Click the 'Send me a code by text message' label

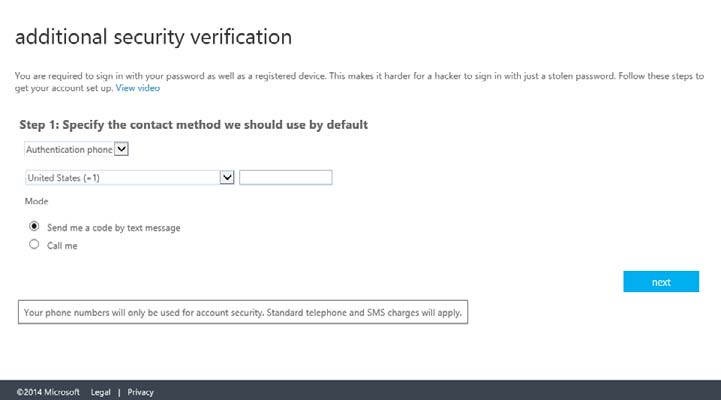(x=113, y=228)
